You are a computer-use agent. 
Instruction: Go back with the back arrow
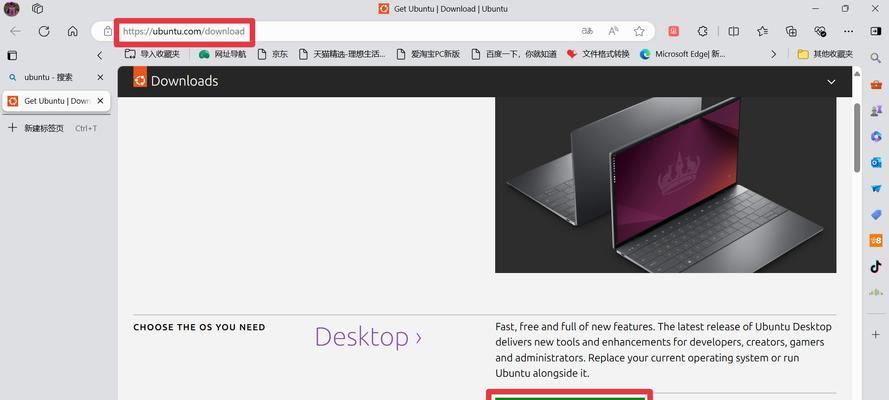pos(15,31)
